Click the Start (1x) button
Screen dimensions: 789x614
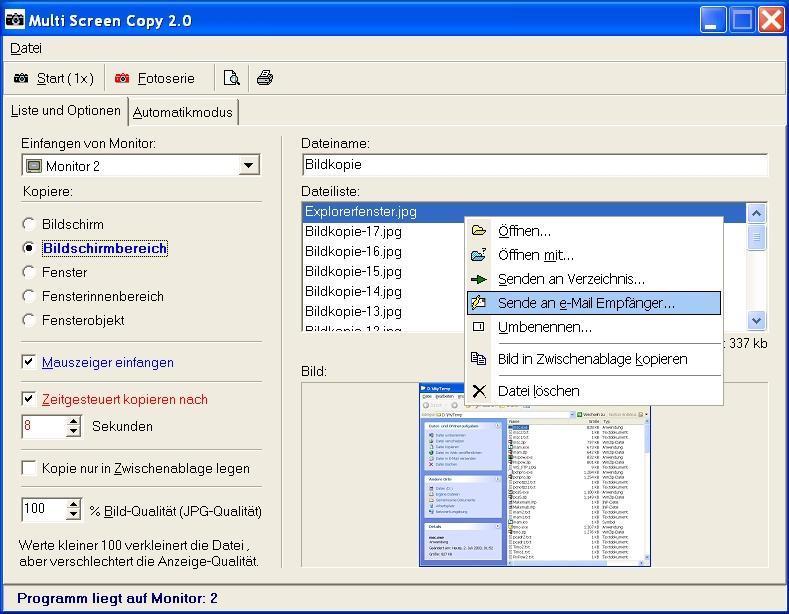(54, 78)
